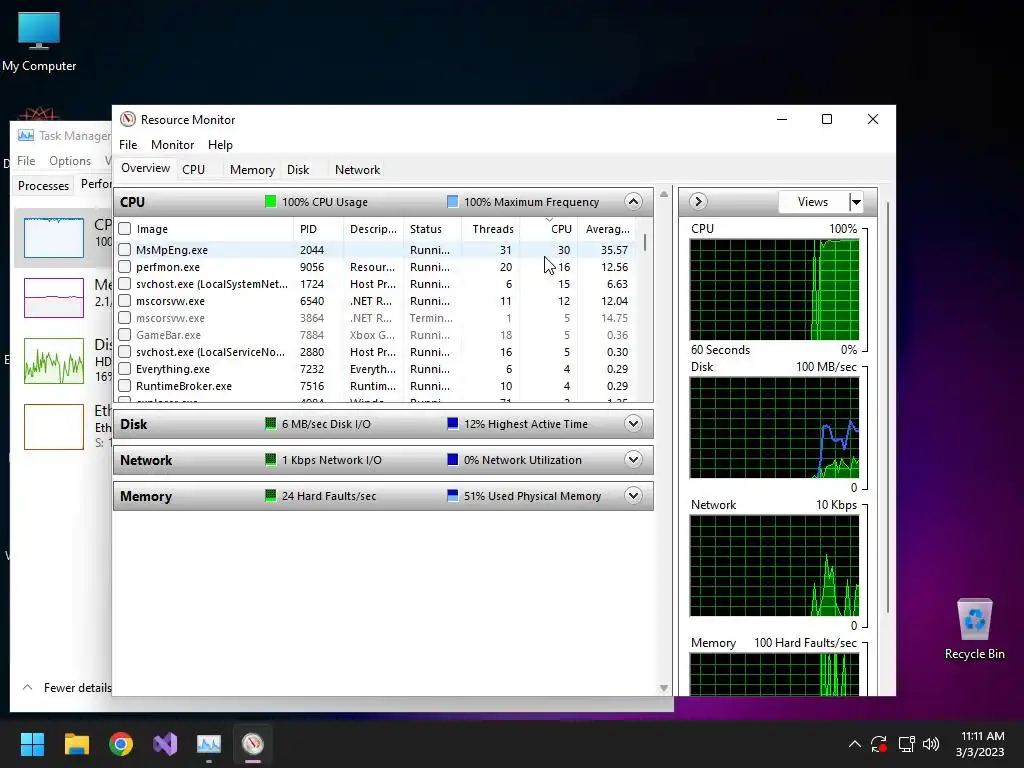
Task: Click blue Used Physical Memory swatch
Action: tap(453, 496)
